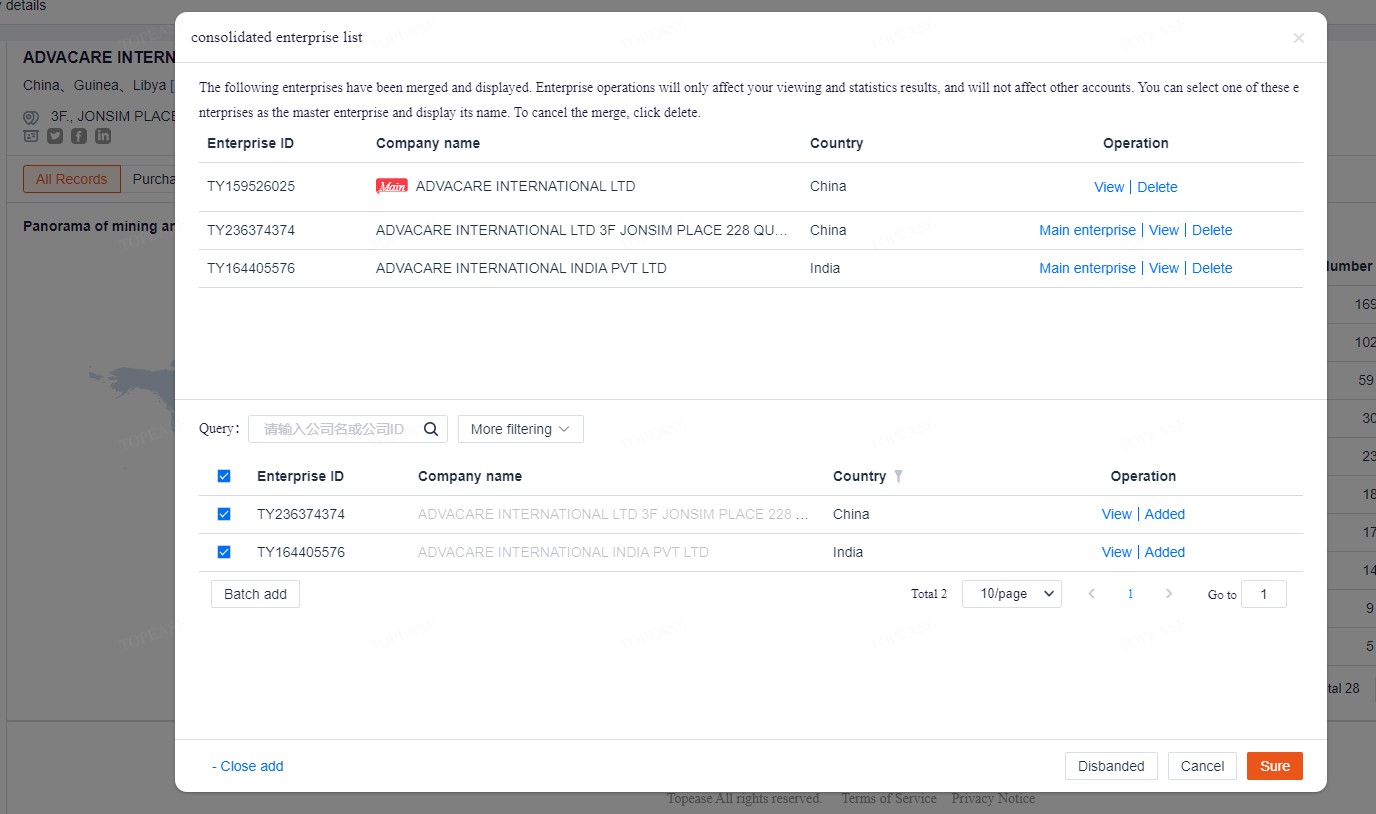1376x814 pixels.
Task: Expand the More filtering dropdown
Action: [520, 429]
